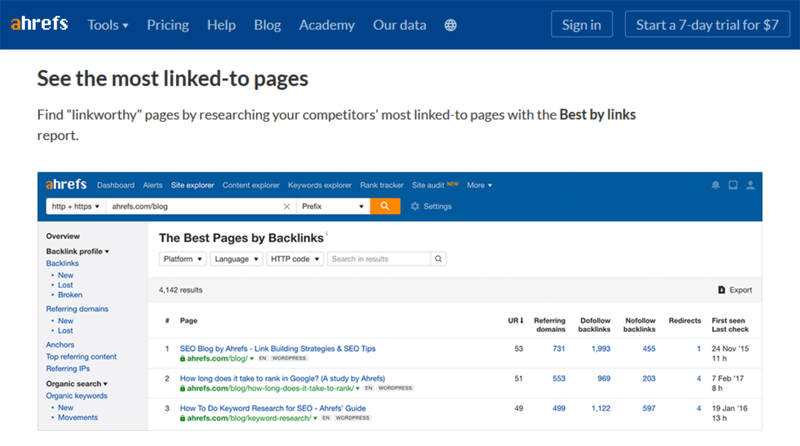This screenshot has height=446, width=800.
Task: Click search magnifier in results filter
Action: [438, 259]
